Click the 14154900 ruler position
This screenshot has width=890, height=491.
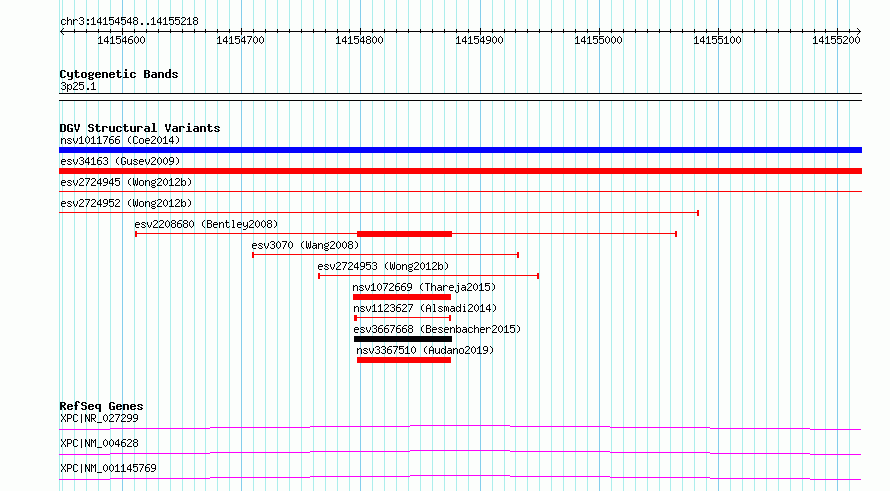[x=479, y=40]
